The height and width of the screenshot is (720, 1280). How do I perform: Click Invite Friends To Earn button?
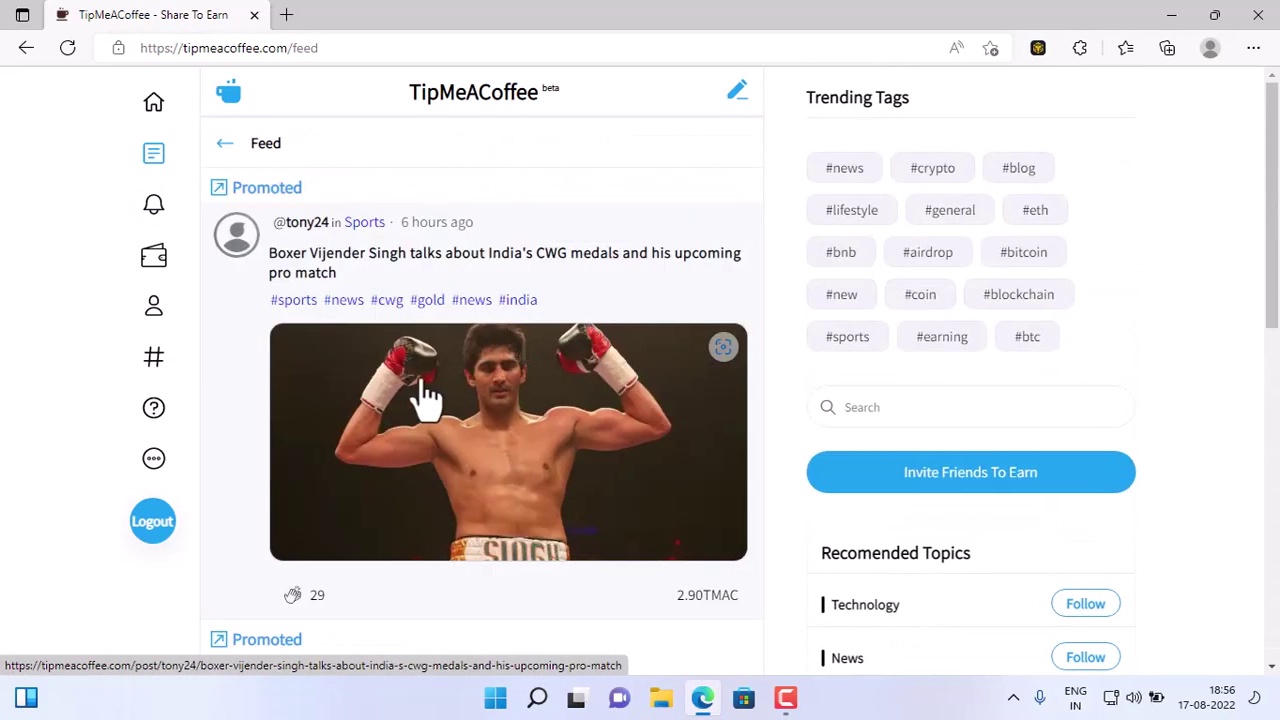971,472
